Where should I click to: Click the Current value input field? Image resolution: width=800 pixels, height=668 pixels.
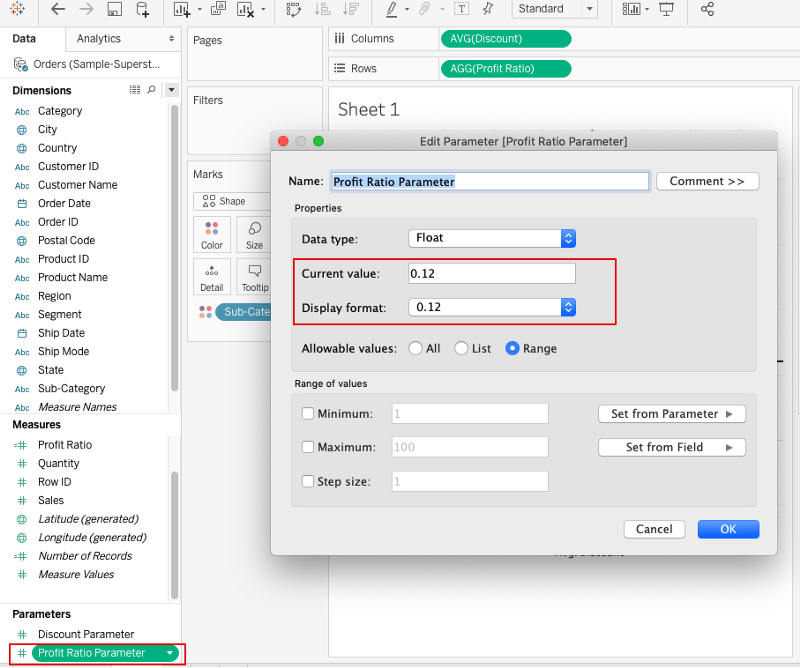[491, 273]
